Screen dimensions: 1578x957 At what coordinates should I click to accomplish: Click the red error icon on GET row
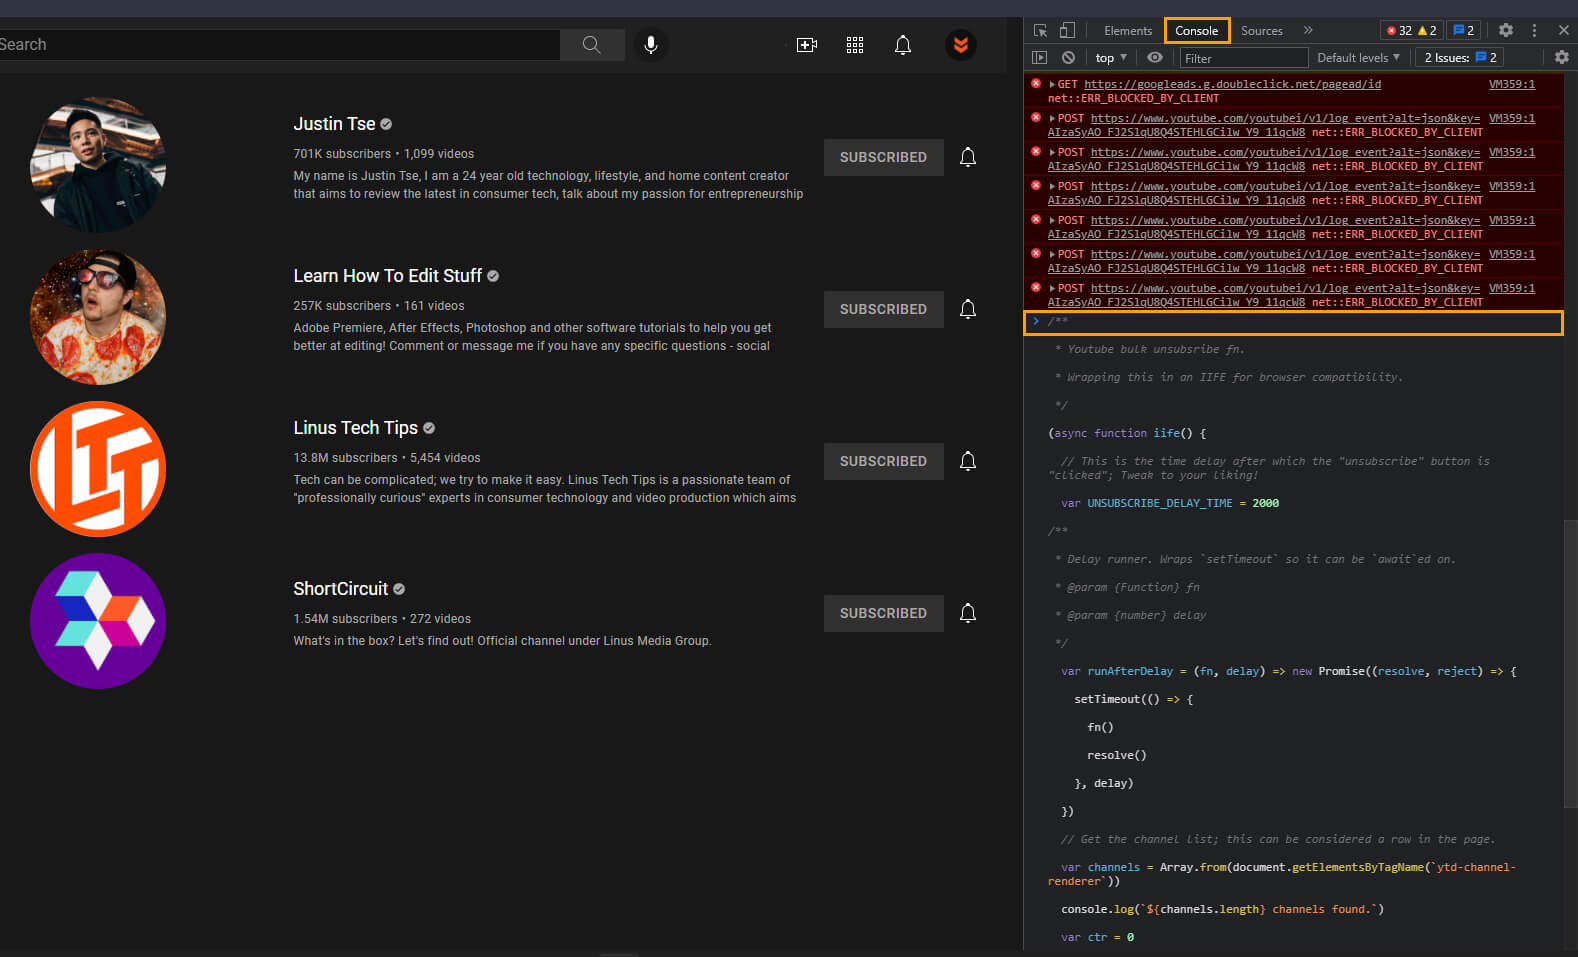[x=1036, y=84]
